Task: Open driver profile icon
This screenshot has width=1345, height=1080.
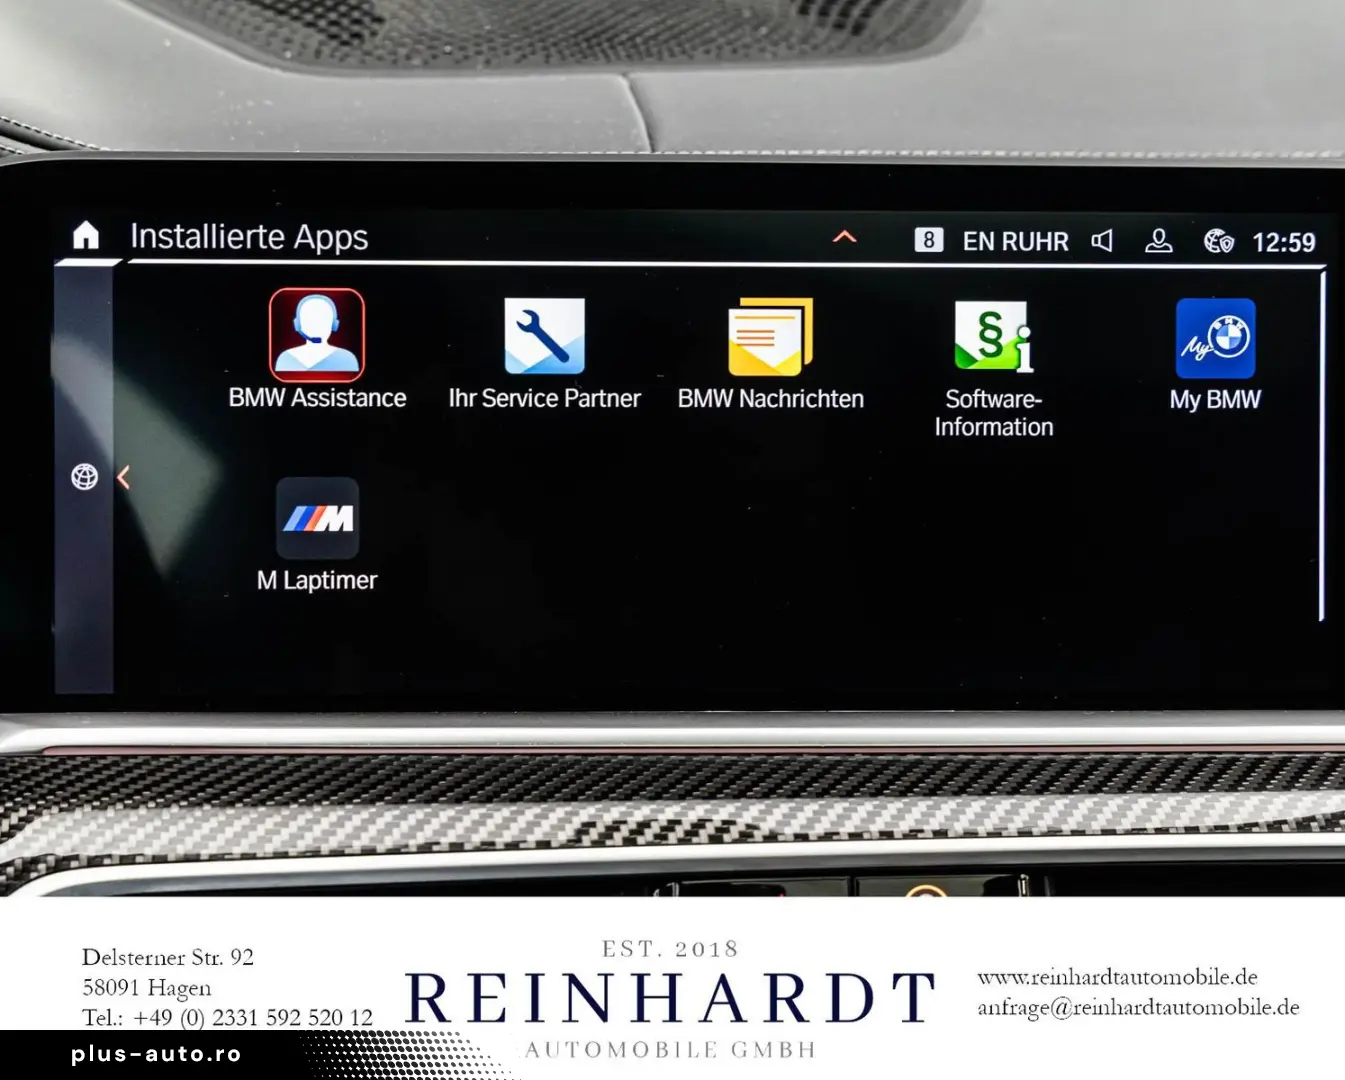Action: pos(1159,240)
